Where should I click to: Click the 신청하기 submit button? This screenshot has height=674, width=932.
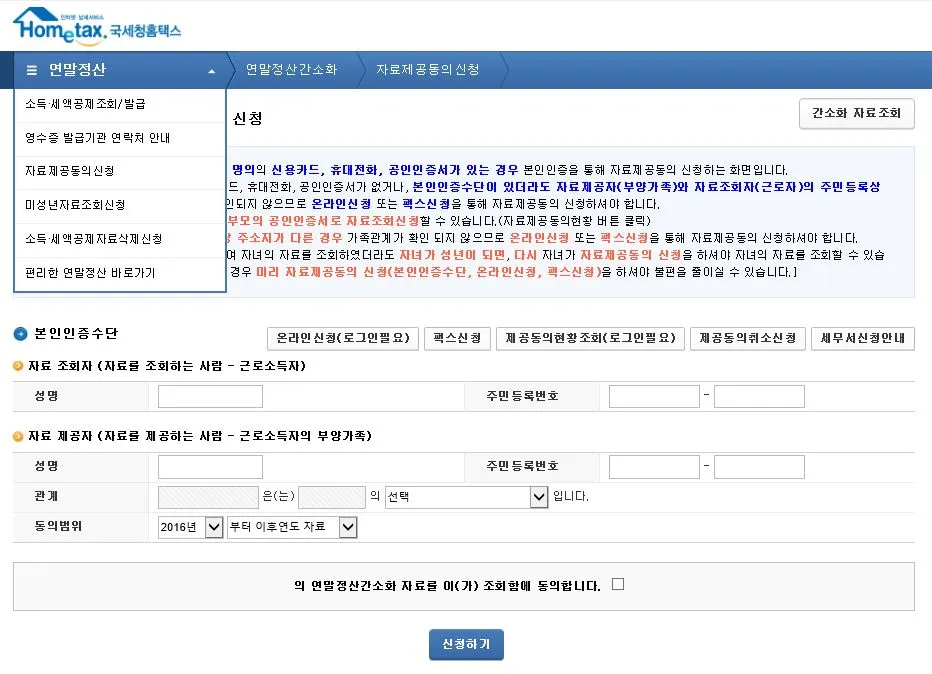(x=466, y=644)
